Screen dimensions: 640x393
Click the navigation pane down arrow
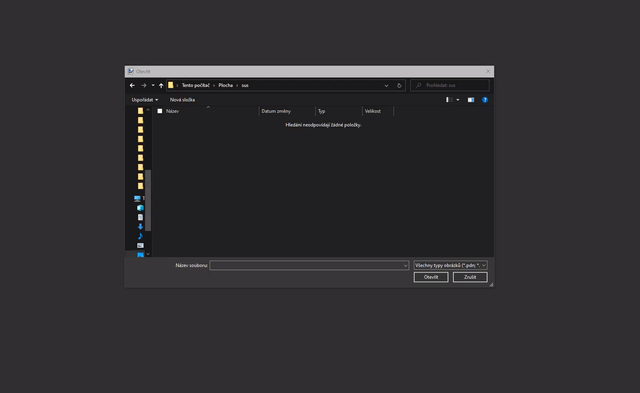point(148,254)
